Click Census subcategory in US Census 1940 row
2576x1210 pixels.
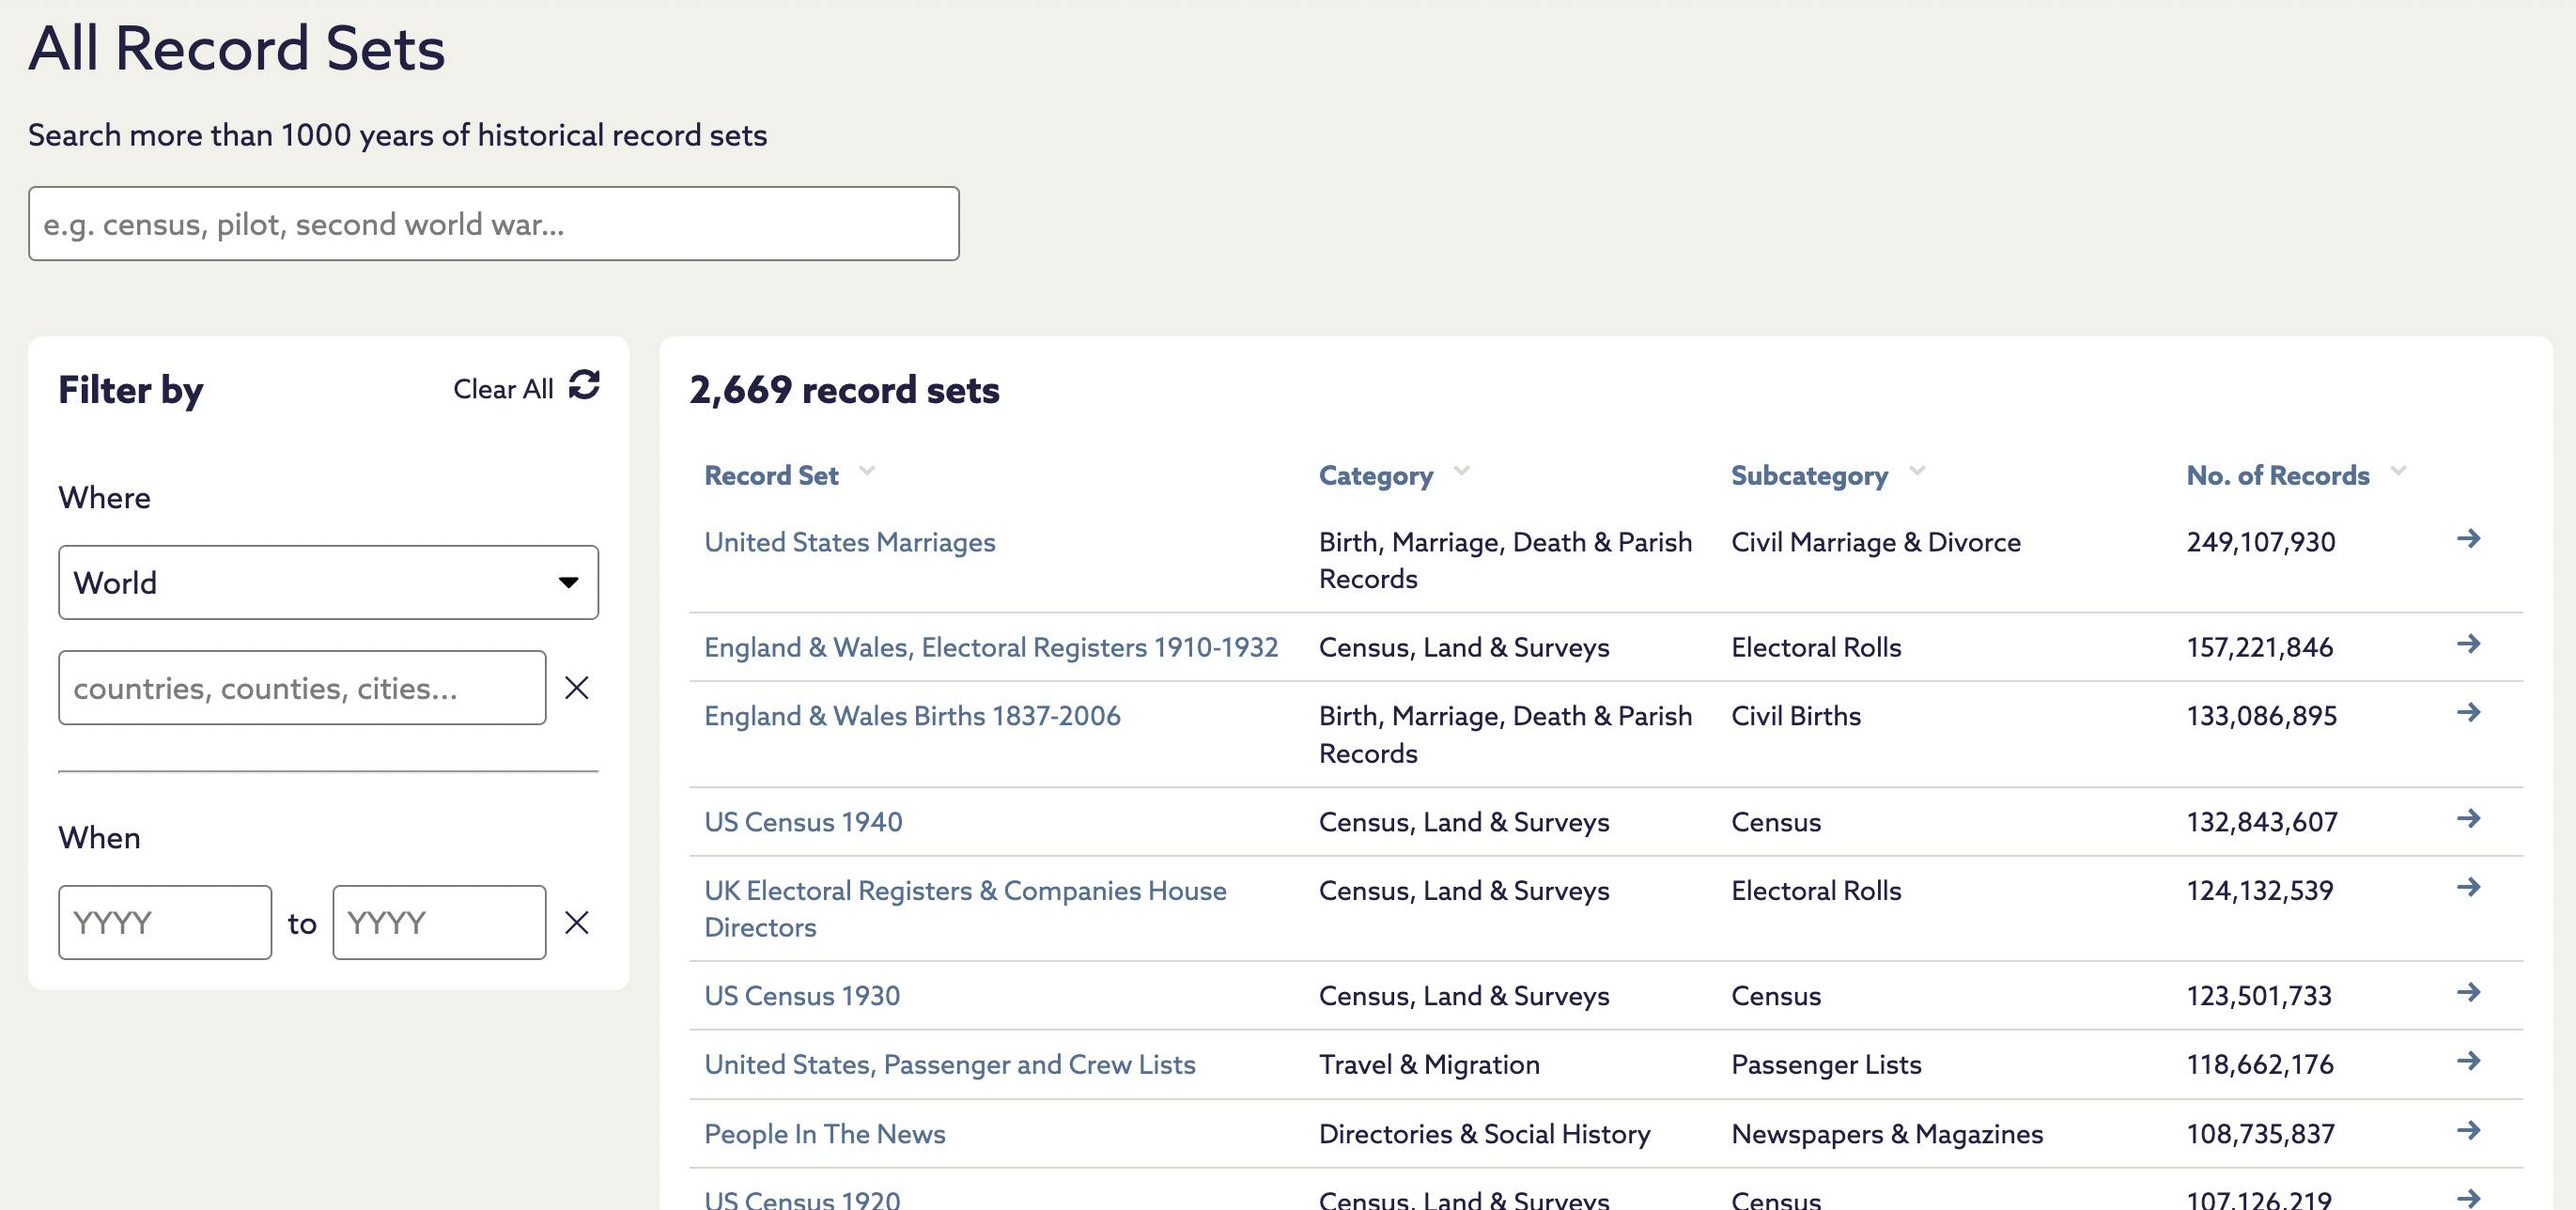(1776, 822)
